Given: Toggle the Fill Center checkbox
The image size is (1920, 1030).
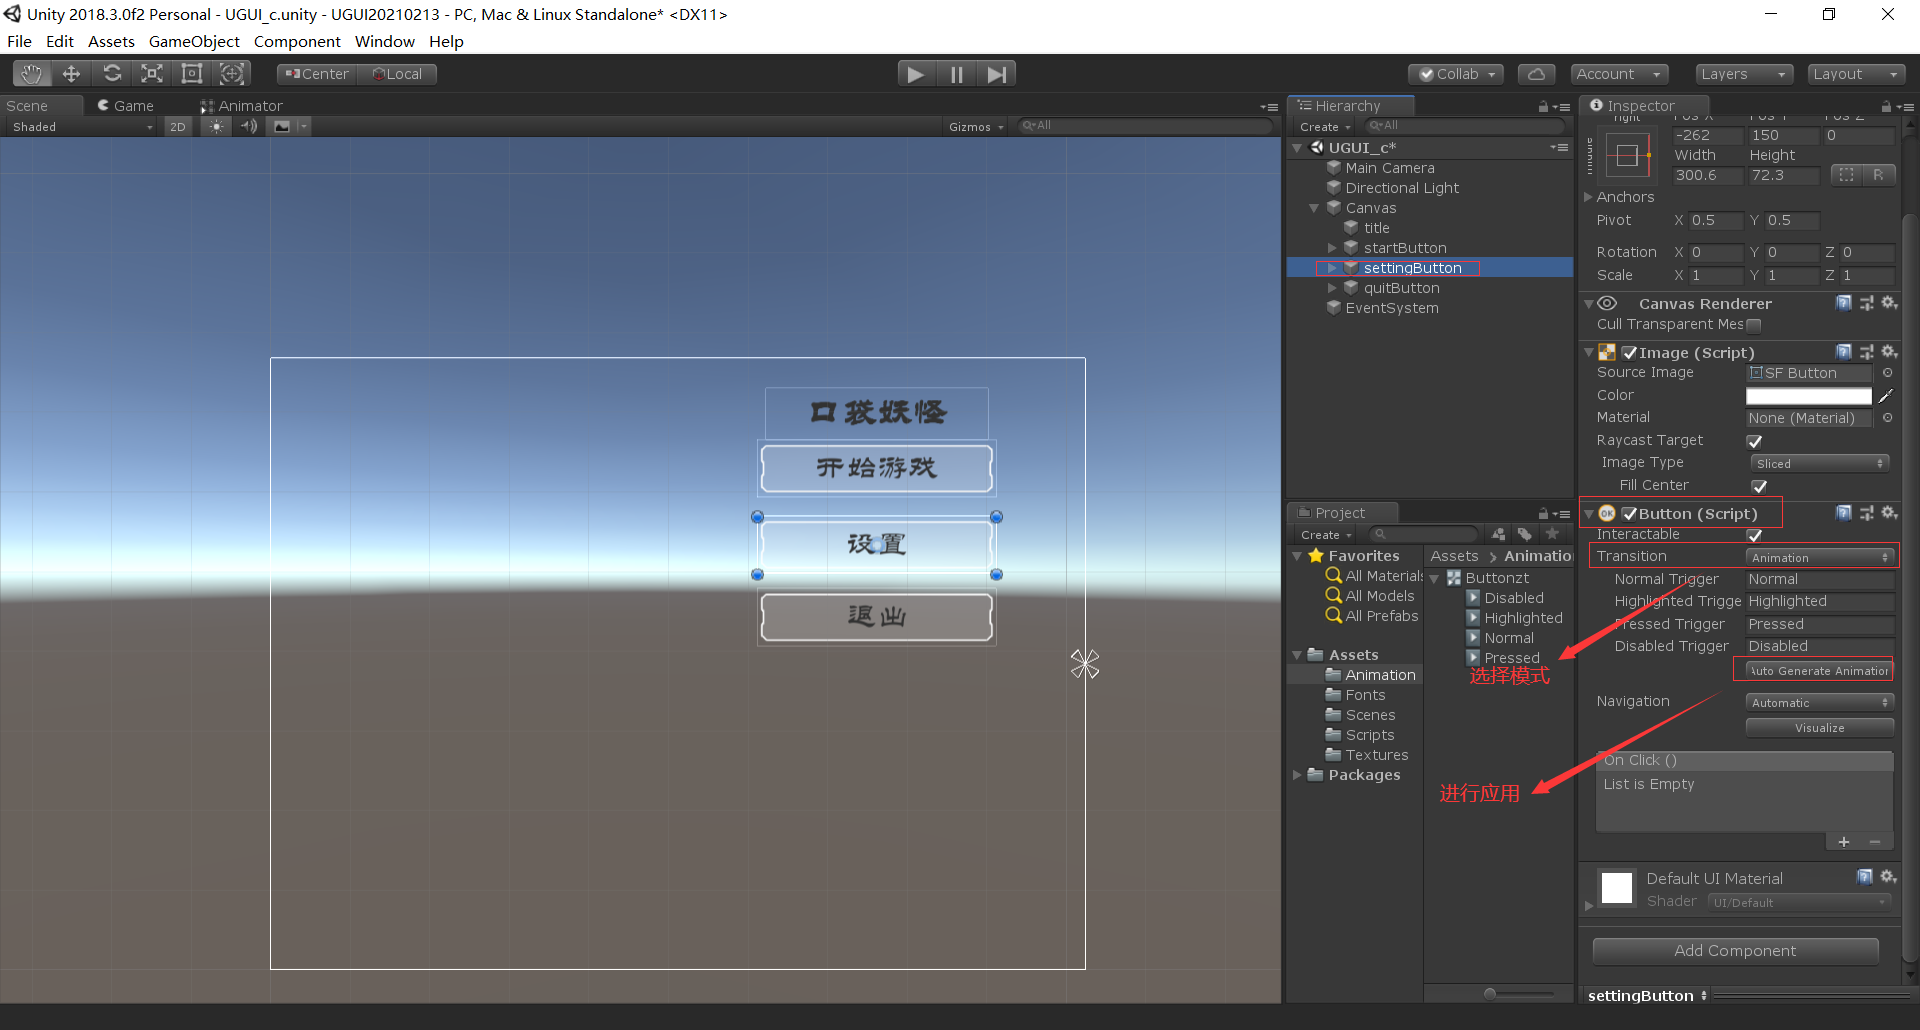Looking at the screenshot, I should [x=1761, y=487].
